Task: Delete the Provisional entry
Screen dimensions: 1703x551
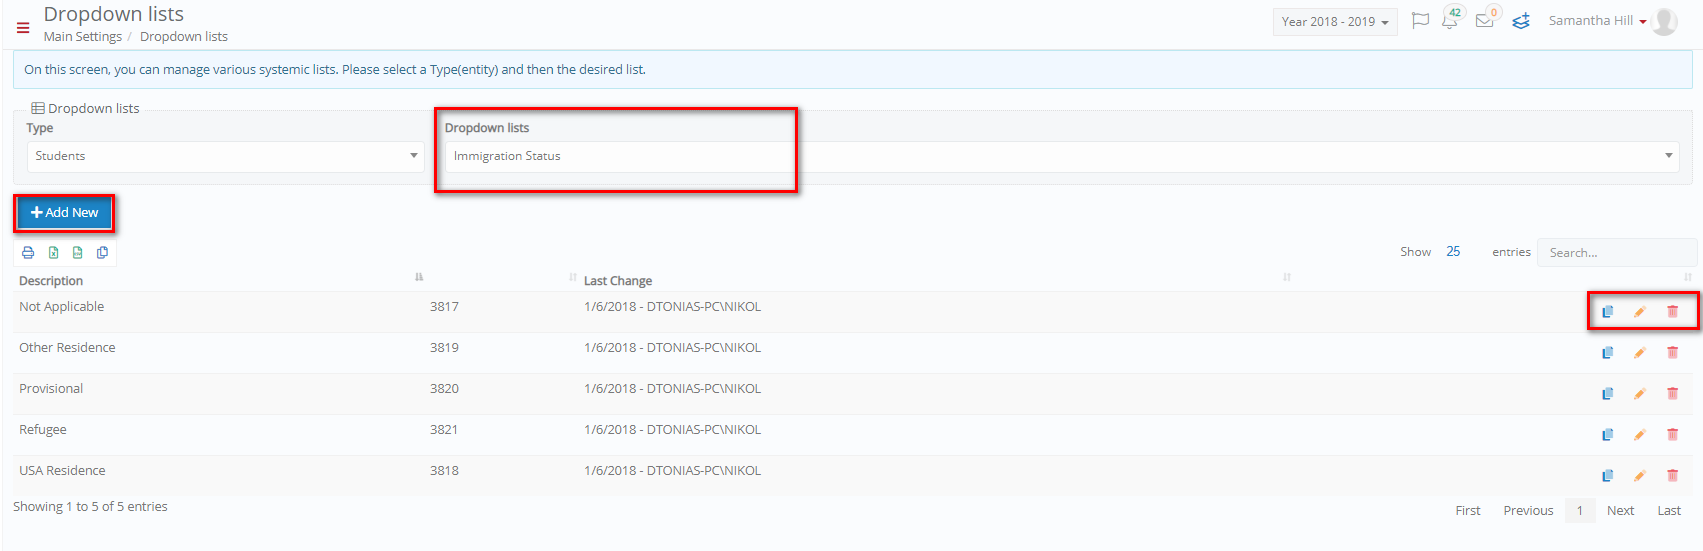Action: click(x=1672, y=394)
